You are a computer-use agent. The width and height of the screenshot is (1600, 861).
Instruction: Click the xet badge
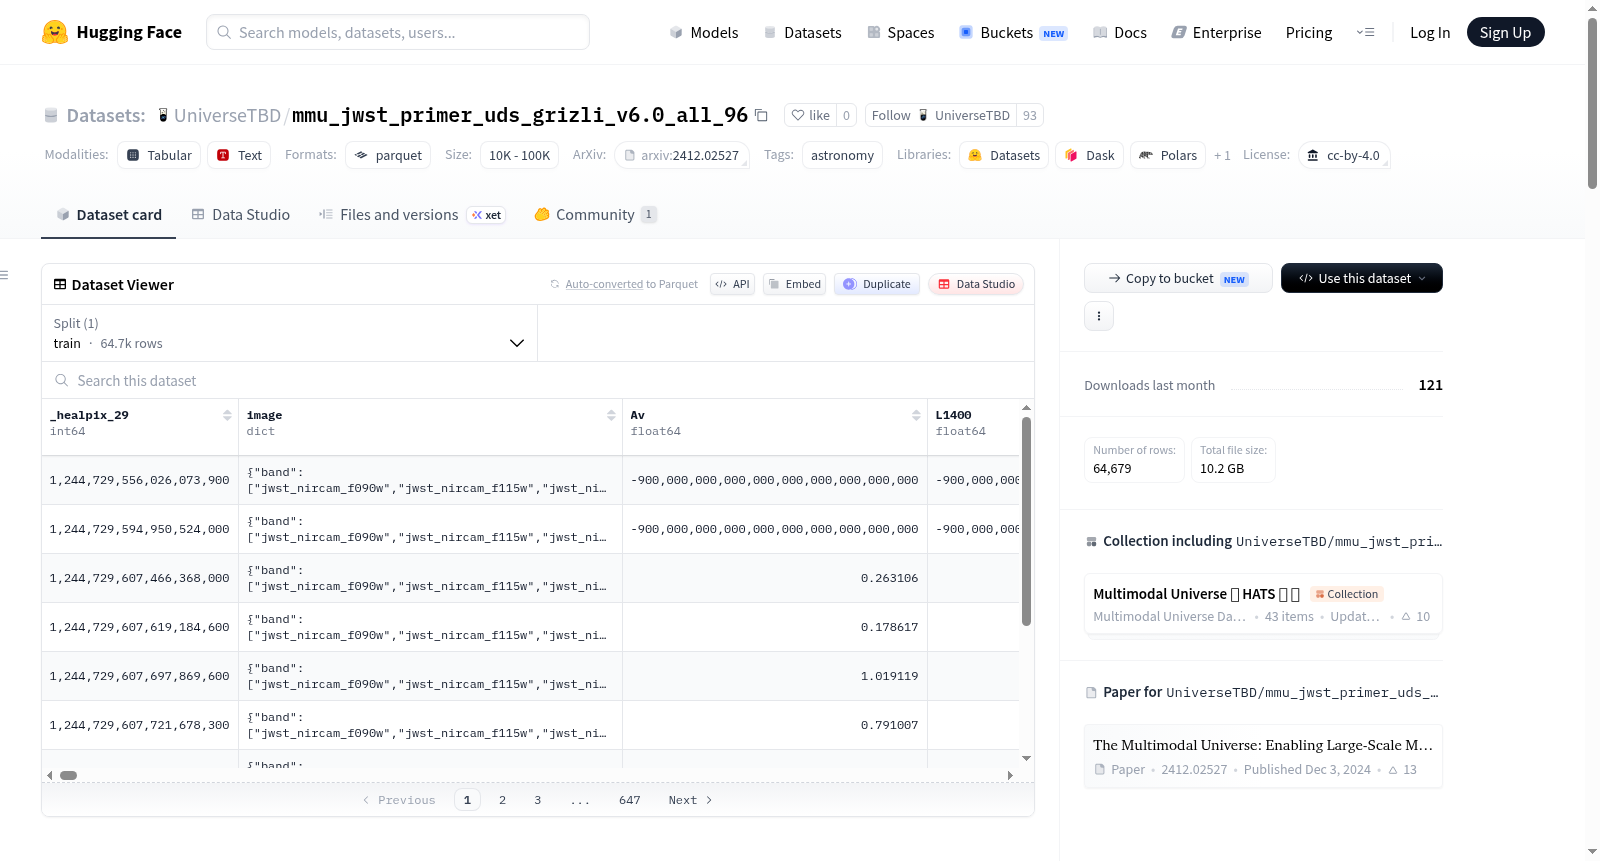(487, 215)
